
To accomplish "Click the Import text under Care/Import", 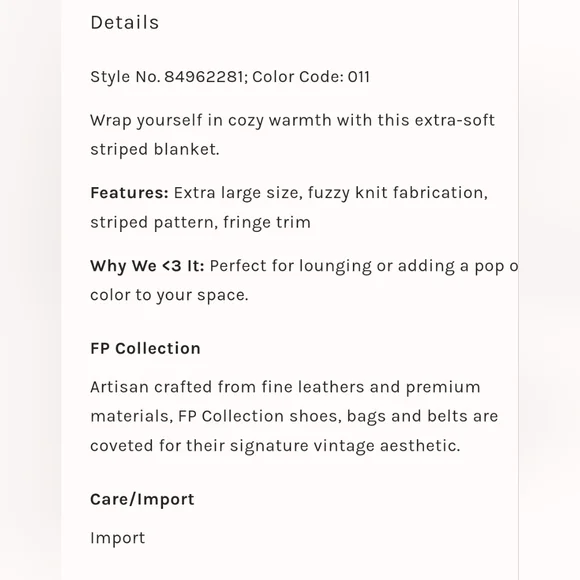I will point(118,538).
